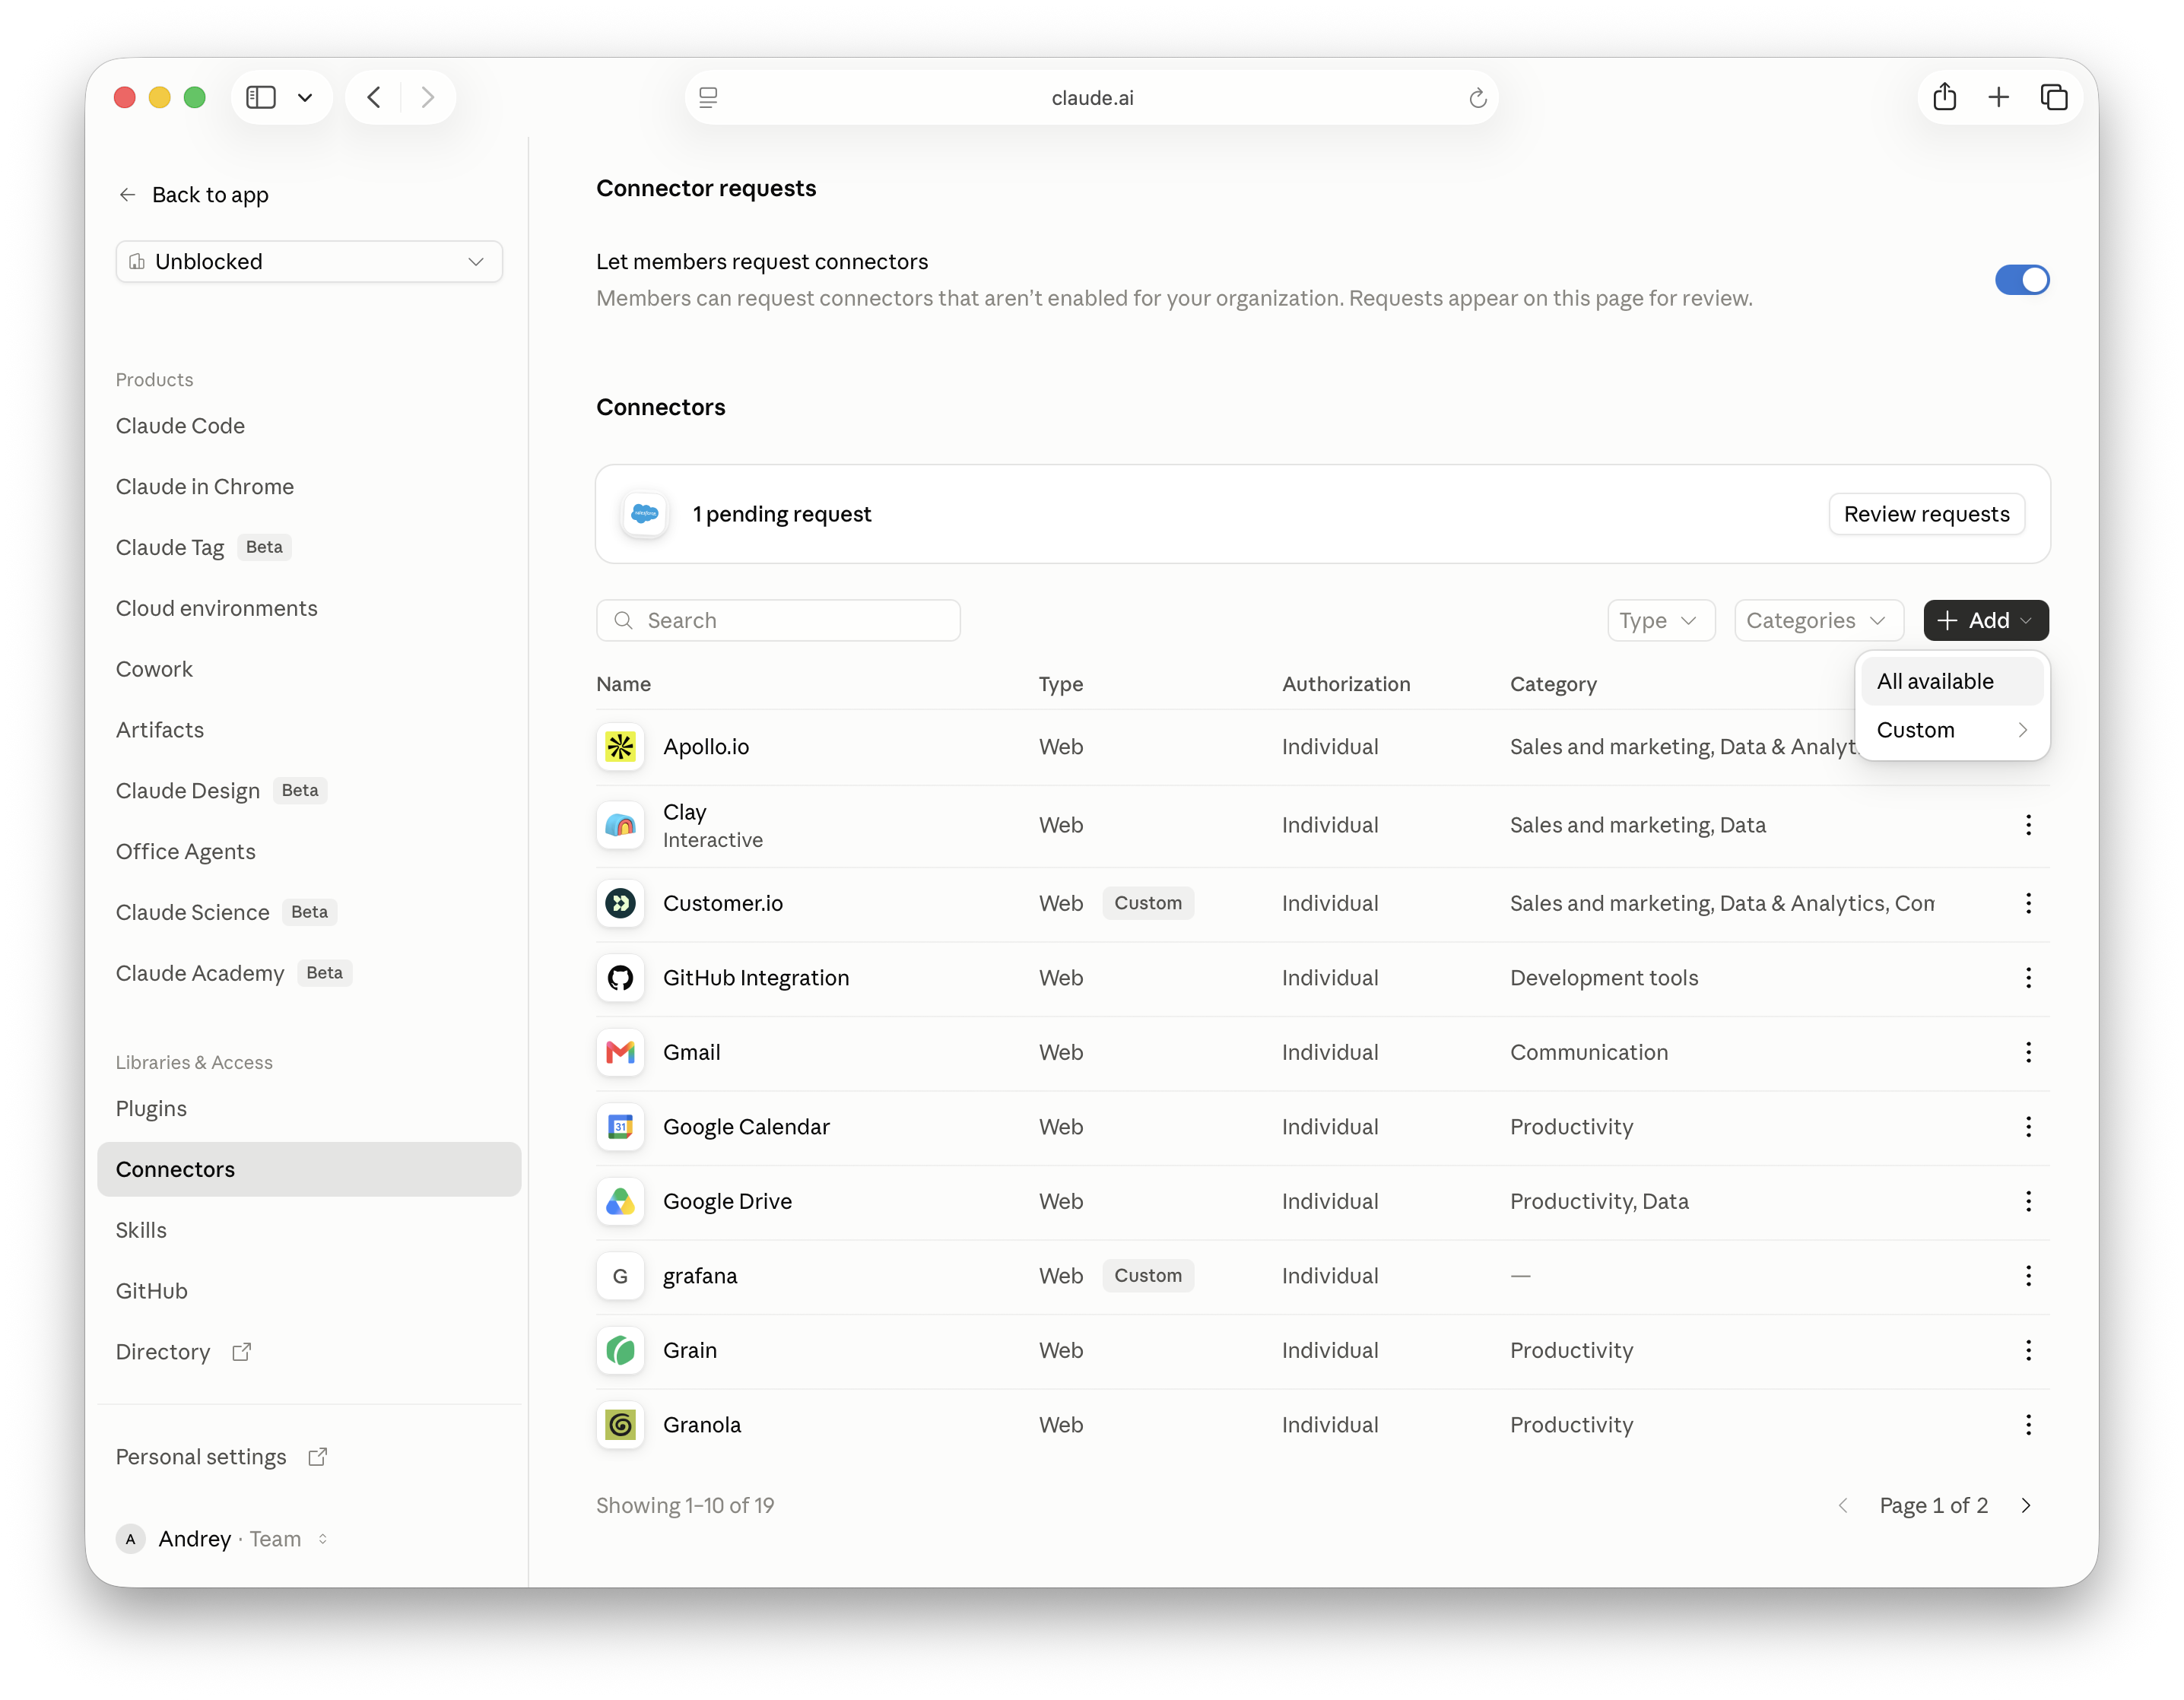Open the more options menu for Clay

[2028, 825]
